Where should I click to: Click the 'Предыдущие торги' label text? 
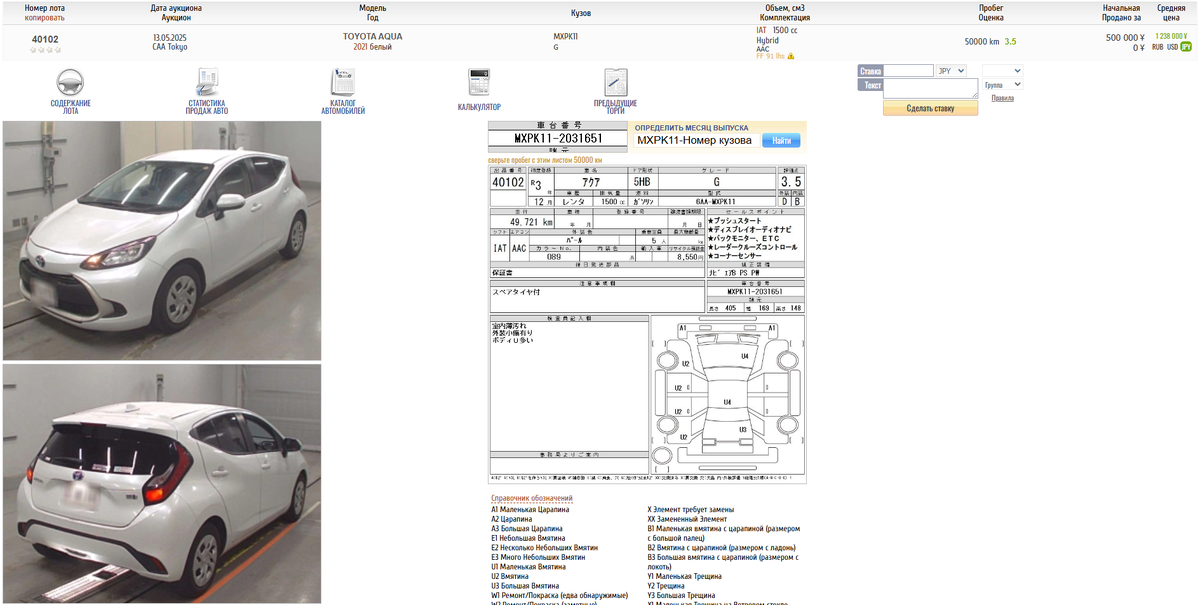click(615, 107)
